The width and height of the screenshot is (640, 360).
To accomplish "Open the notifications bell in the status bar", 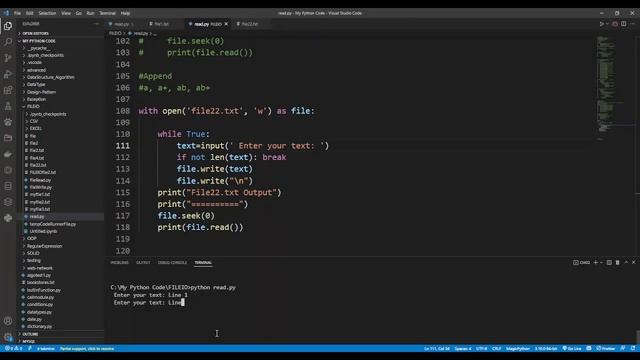I will 633,349.
